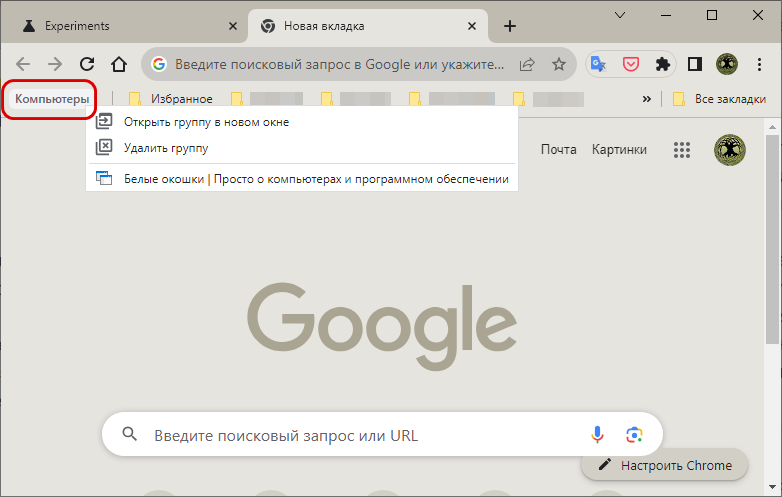Open a new tab with plus button
This screenshot has width=782, height=497.
tap(510, 26)
